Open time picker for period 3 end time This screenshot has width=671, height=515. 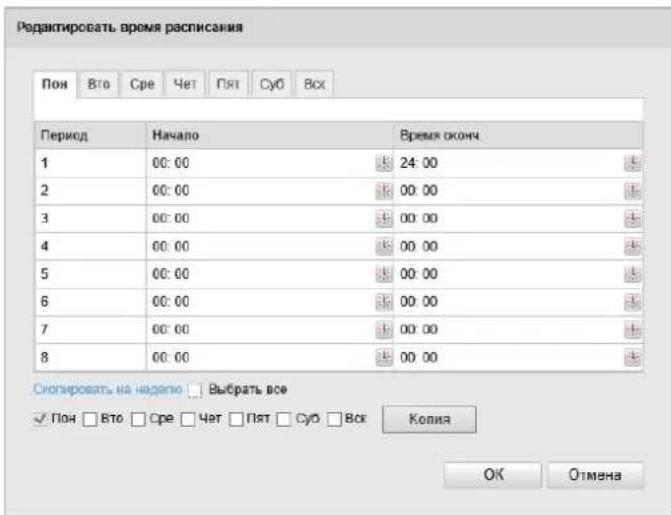point(632,219)
